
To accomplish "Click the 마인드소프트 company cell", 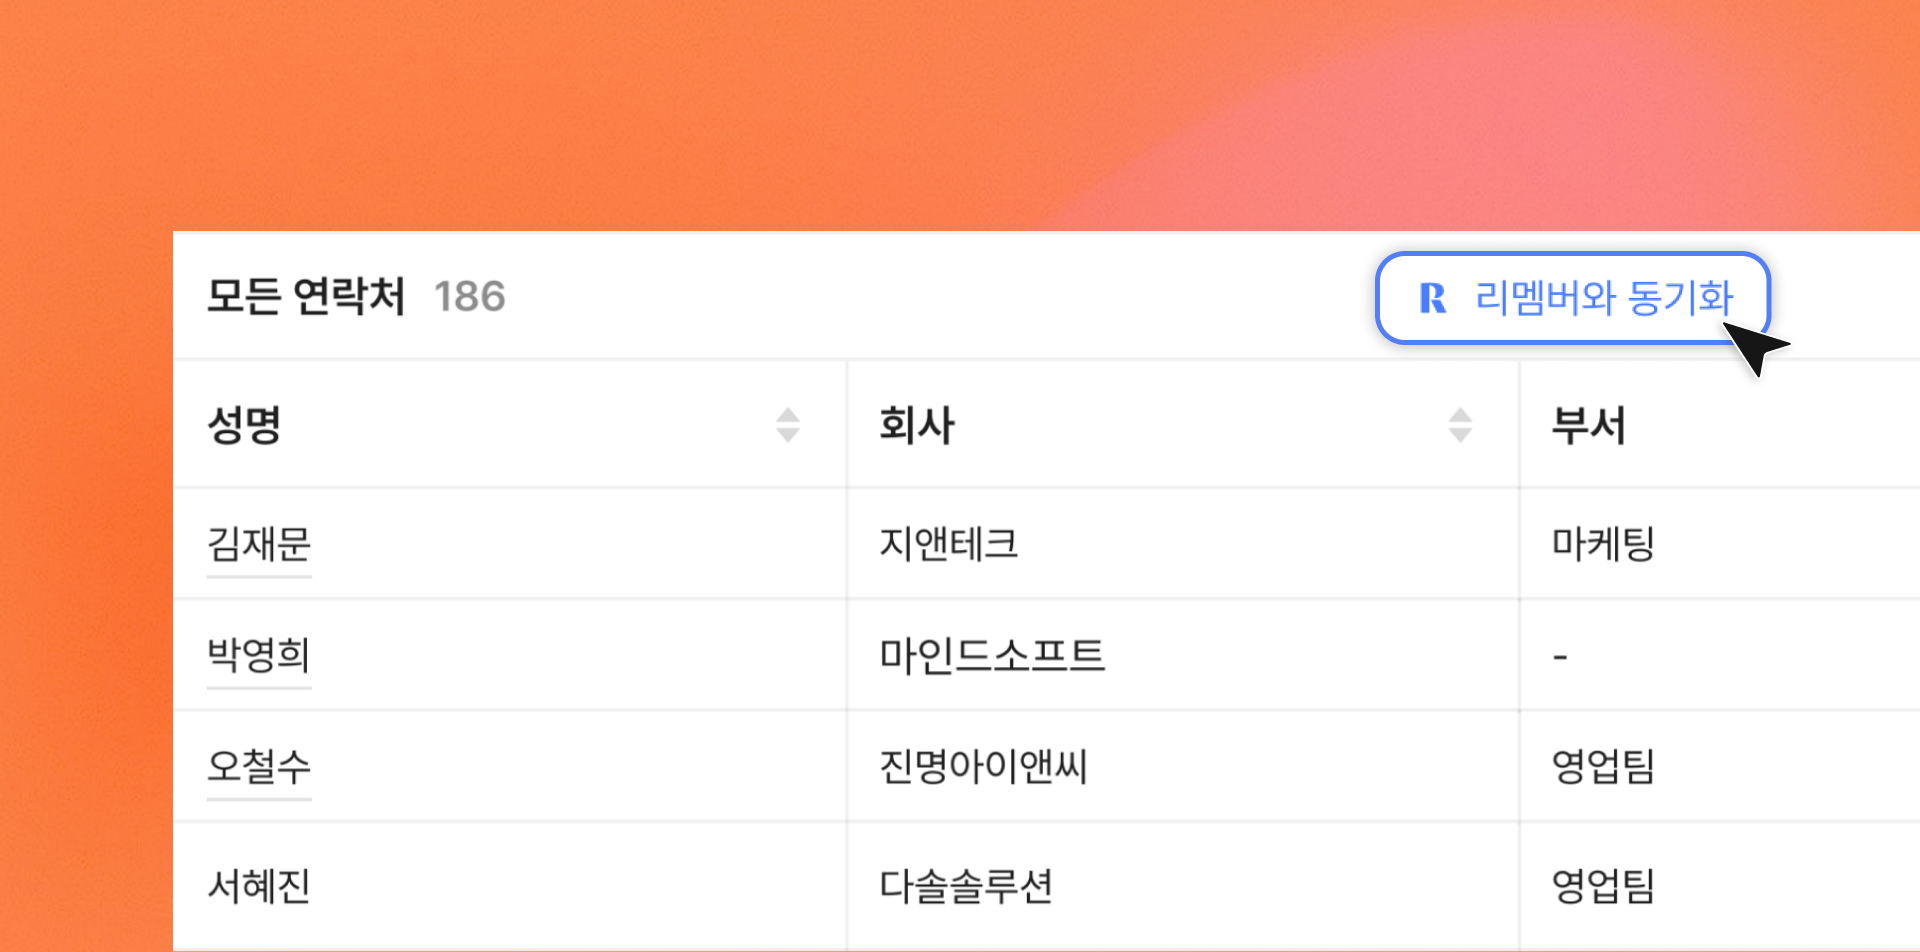I will 992,656.
